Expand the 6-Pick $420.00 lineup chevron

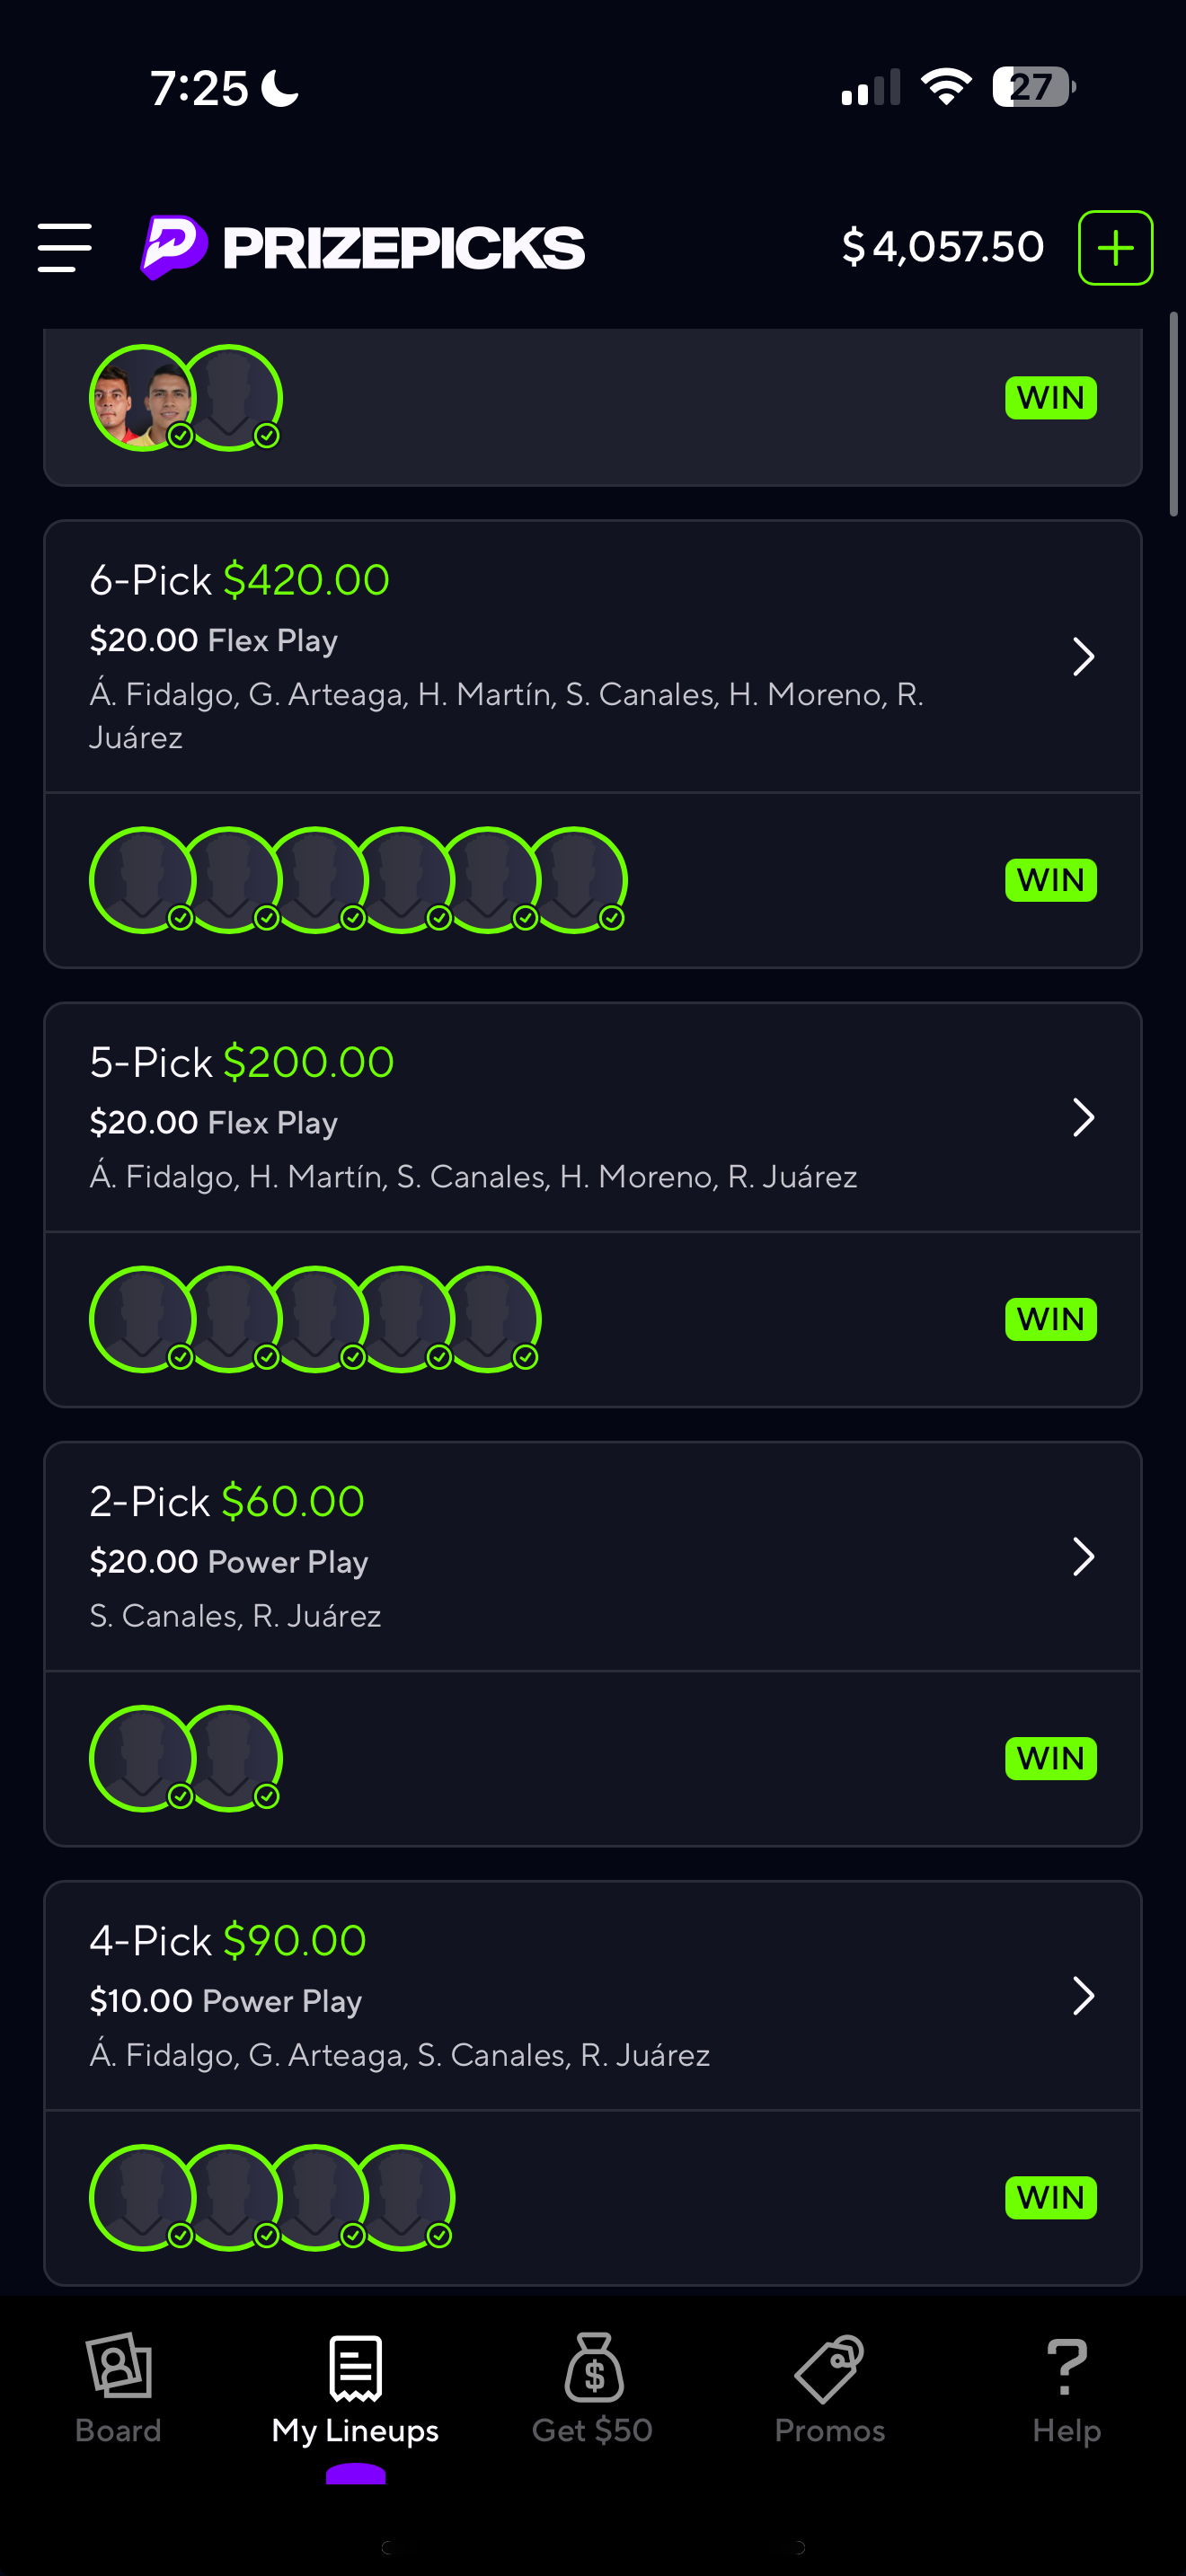pos(1083,657)
